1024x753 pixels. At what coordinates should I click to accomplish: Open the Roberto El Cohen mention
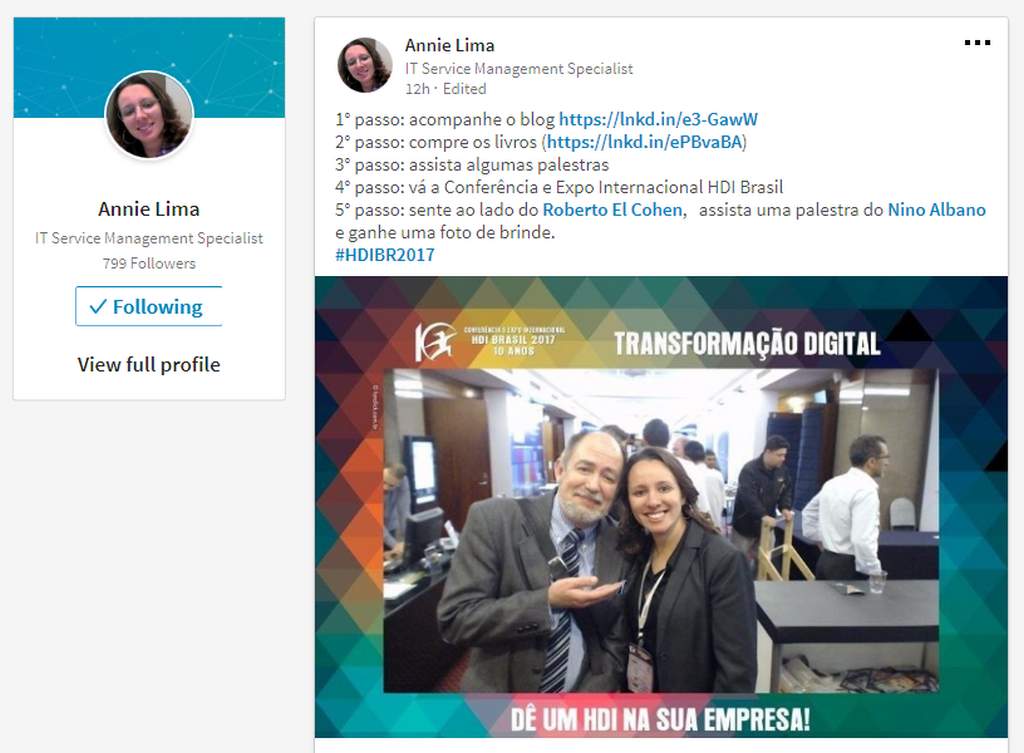pos(613,210)
